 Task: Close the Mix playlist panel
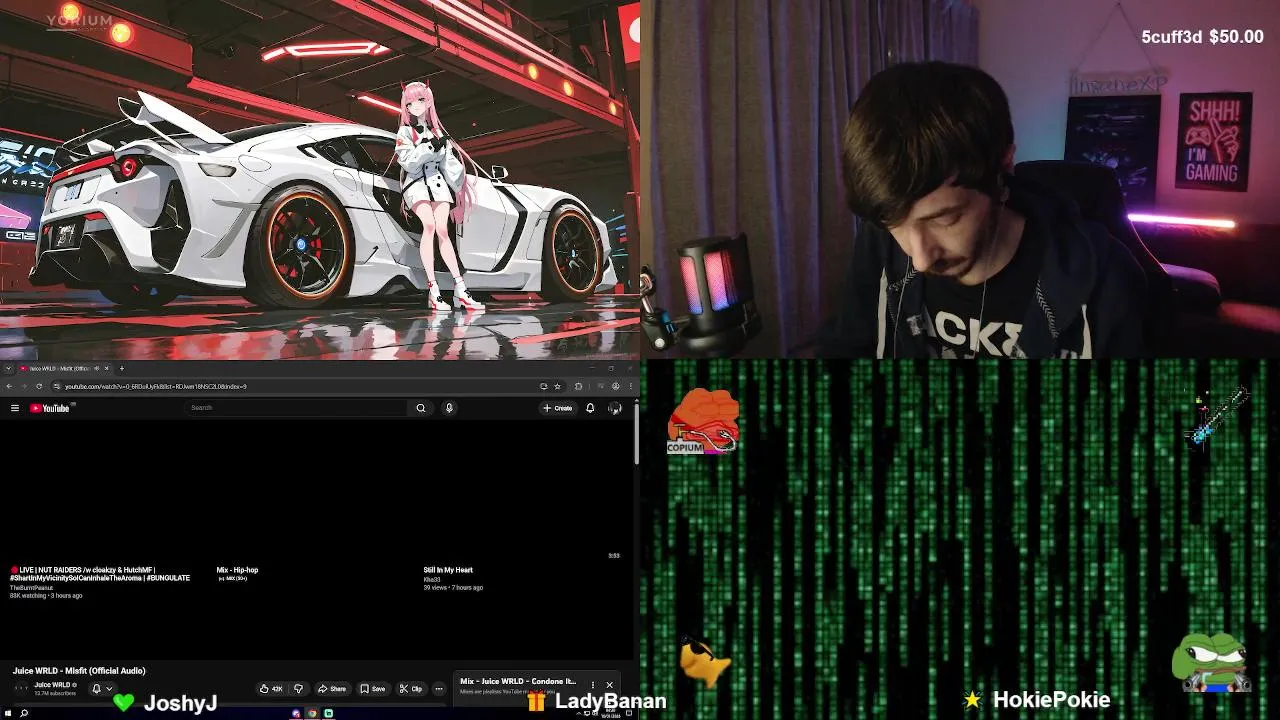(609, 685)
